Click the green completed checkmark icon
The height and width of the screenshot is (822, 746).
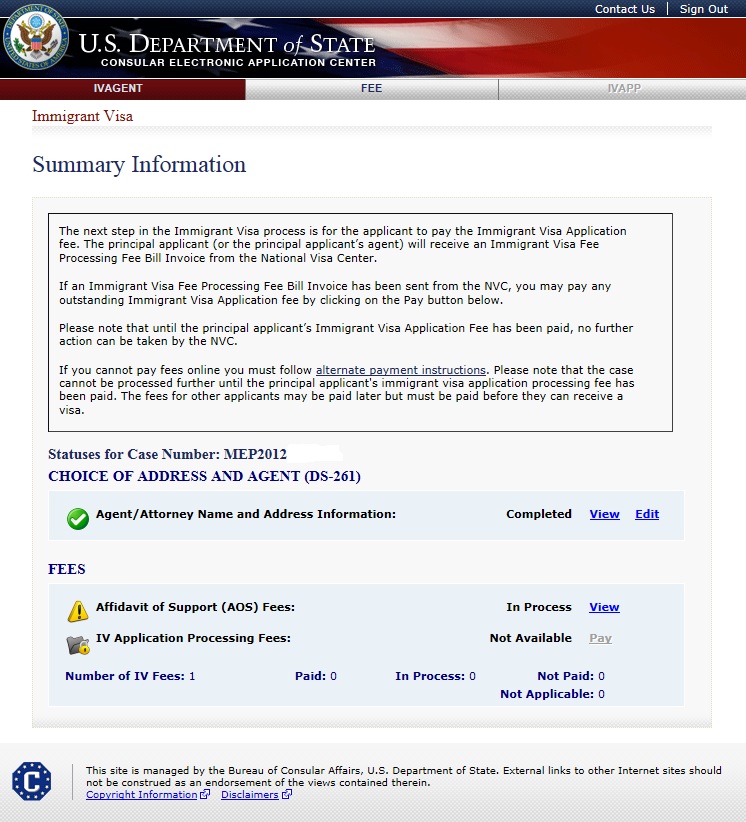point(78,519)
